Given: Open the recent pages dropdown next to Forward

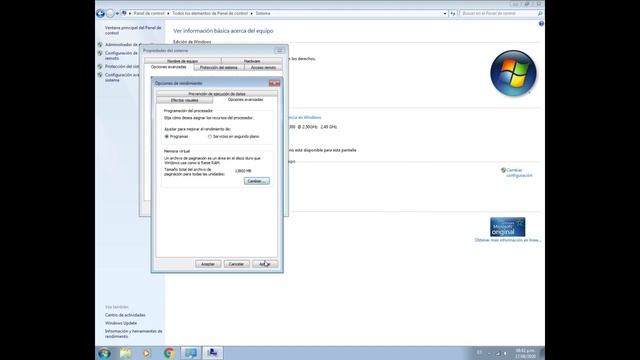Looking at the screenshot, I should (117, 13).
